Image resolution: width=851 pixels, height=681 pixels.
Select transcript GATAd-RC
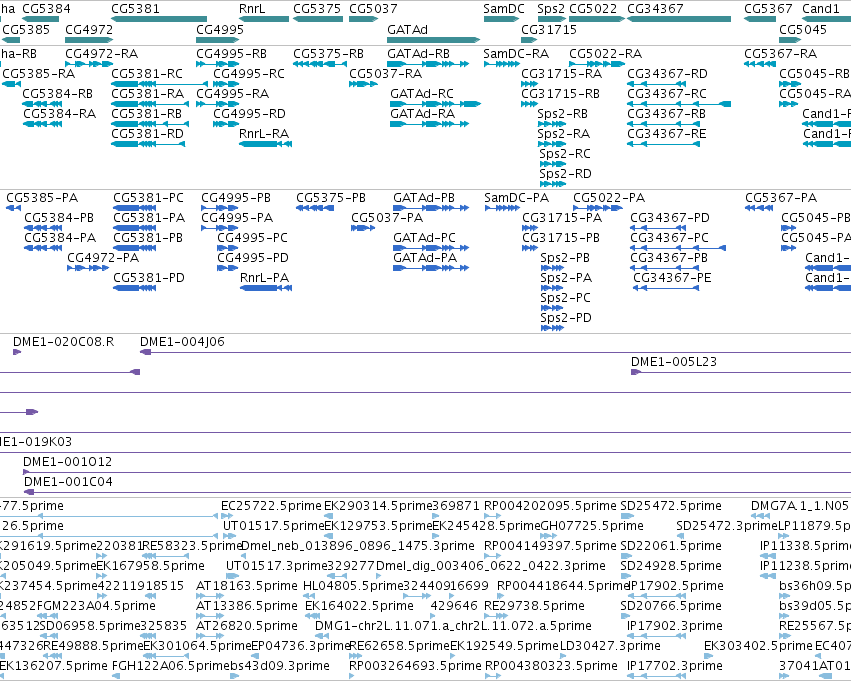(x=422, y=94)
